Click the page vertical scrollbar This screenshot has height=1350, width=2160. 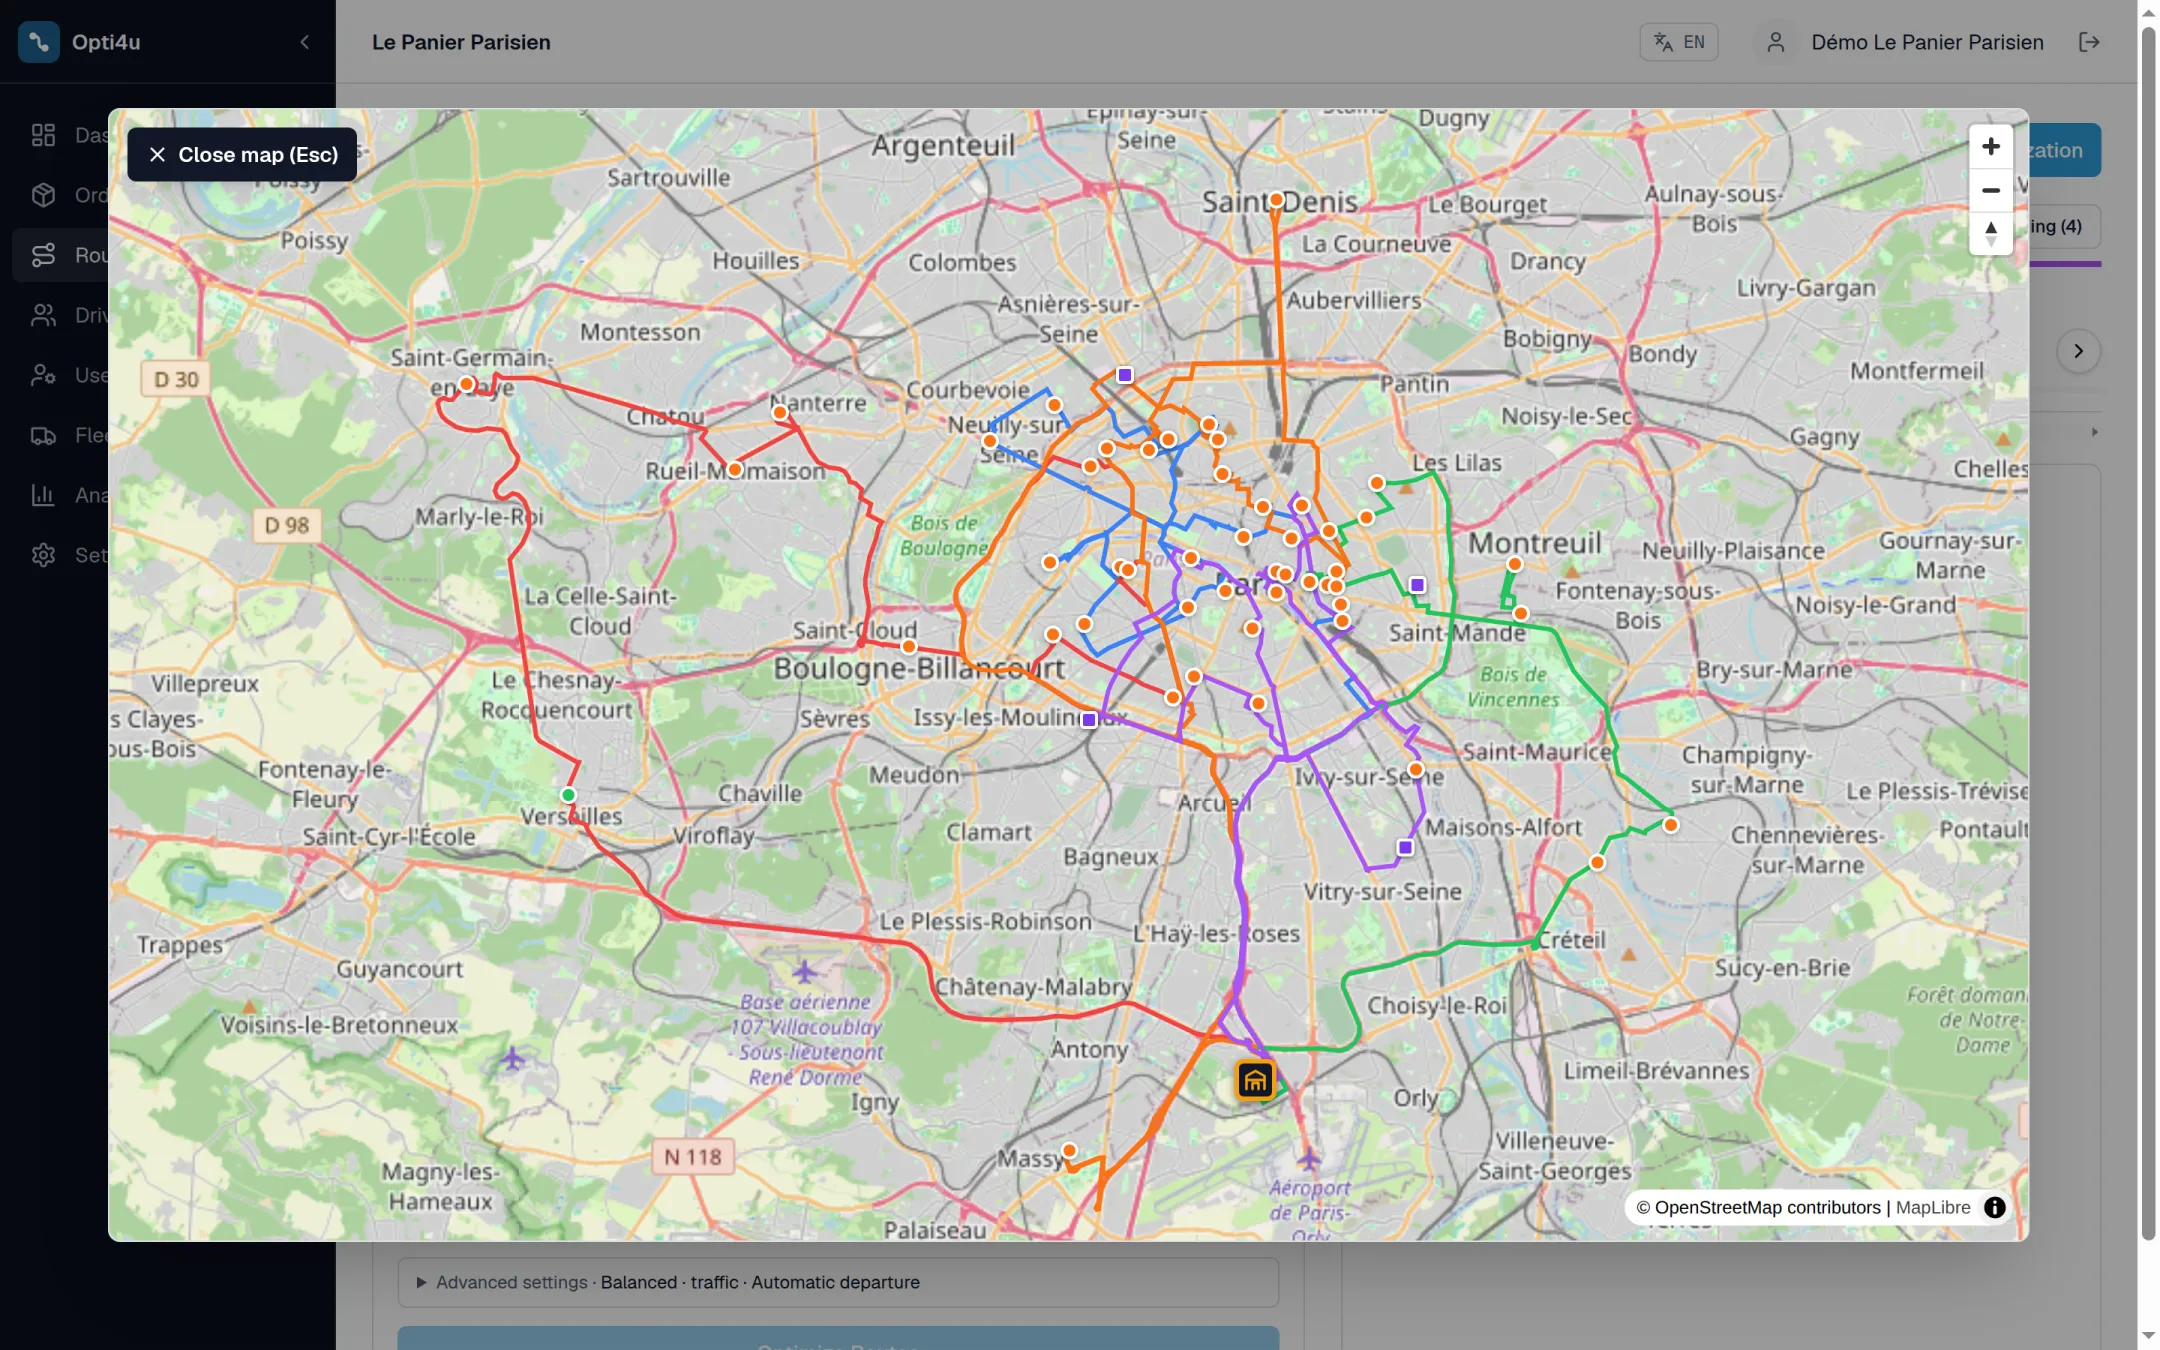pyautogui.click(x=2148, y=634)
